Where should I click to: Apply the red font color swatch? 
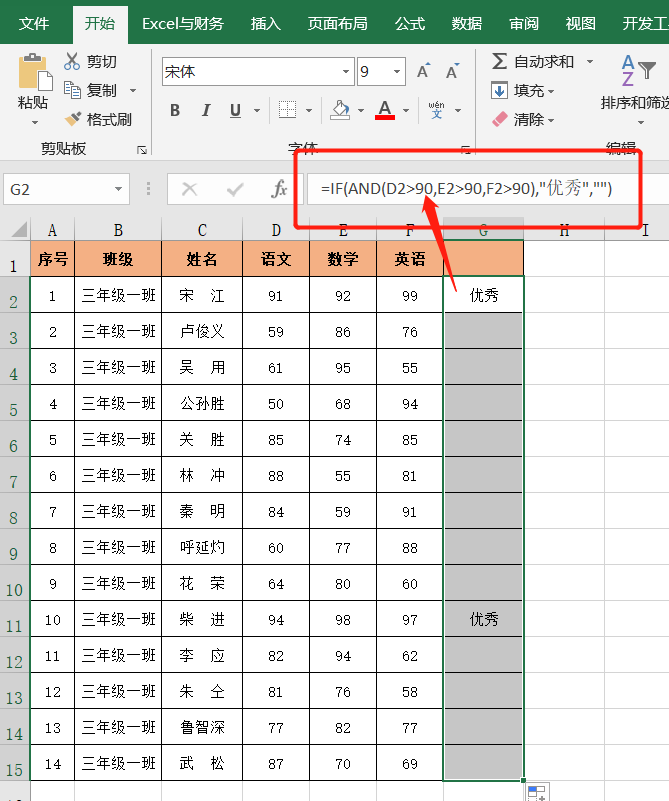[385, 110]
